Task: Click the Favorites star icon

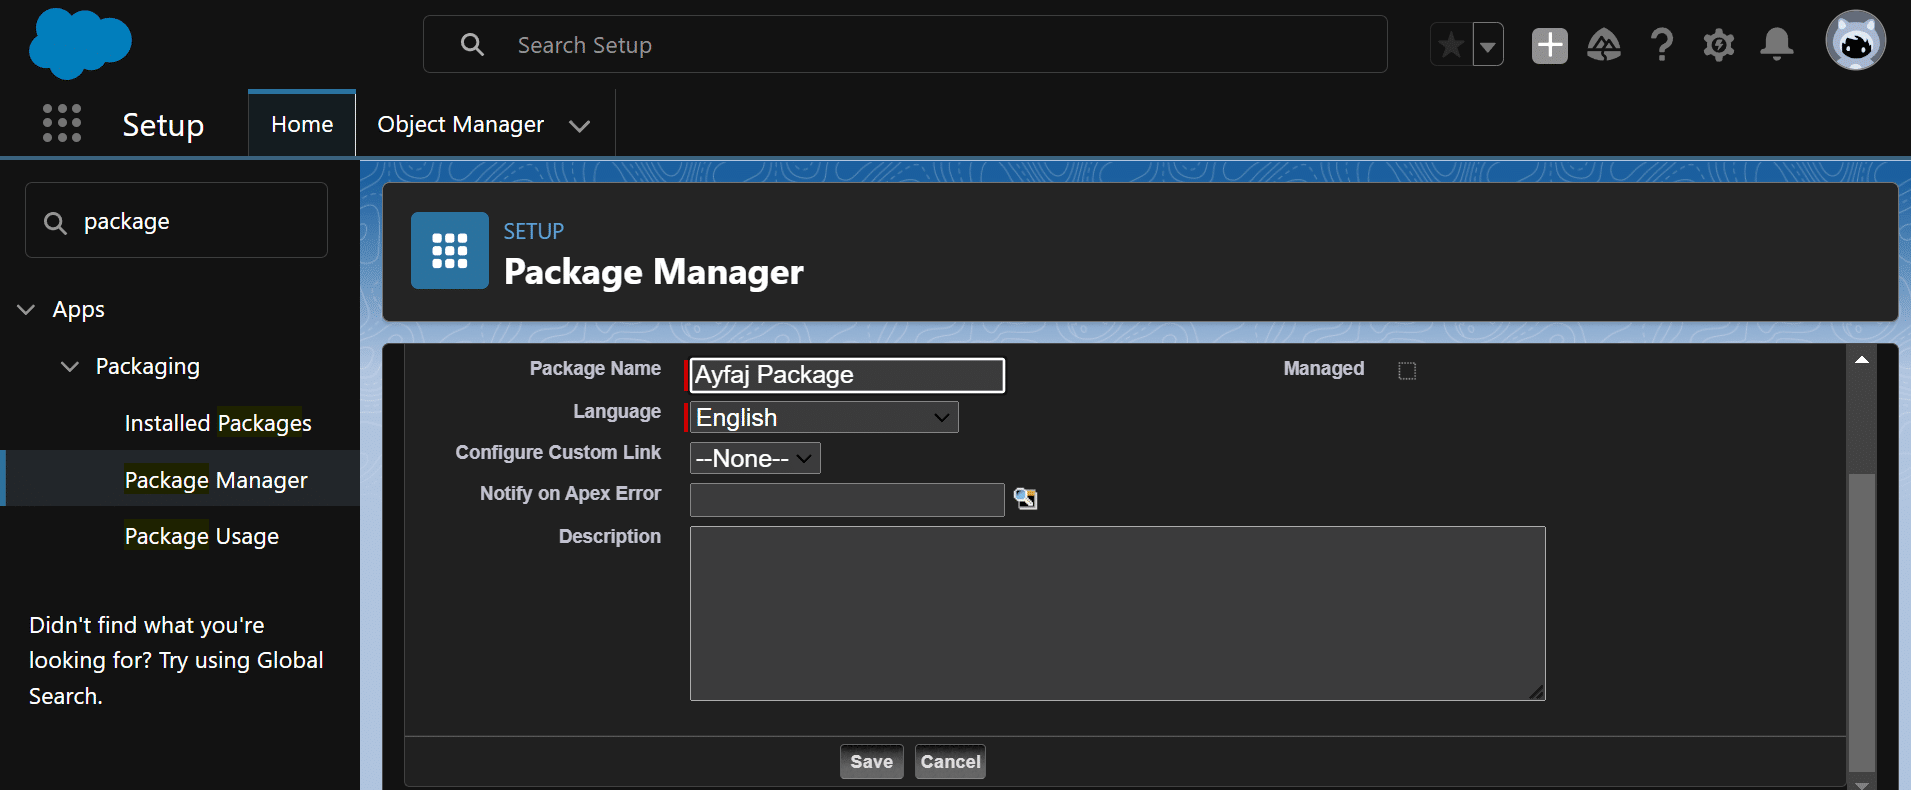Action: point(1451,45)
